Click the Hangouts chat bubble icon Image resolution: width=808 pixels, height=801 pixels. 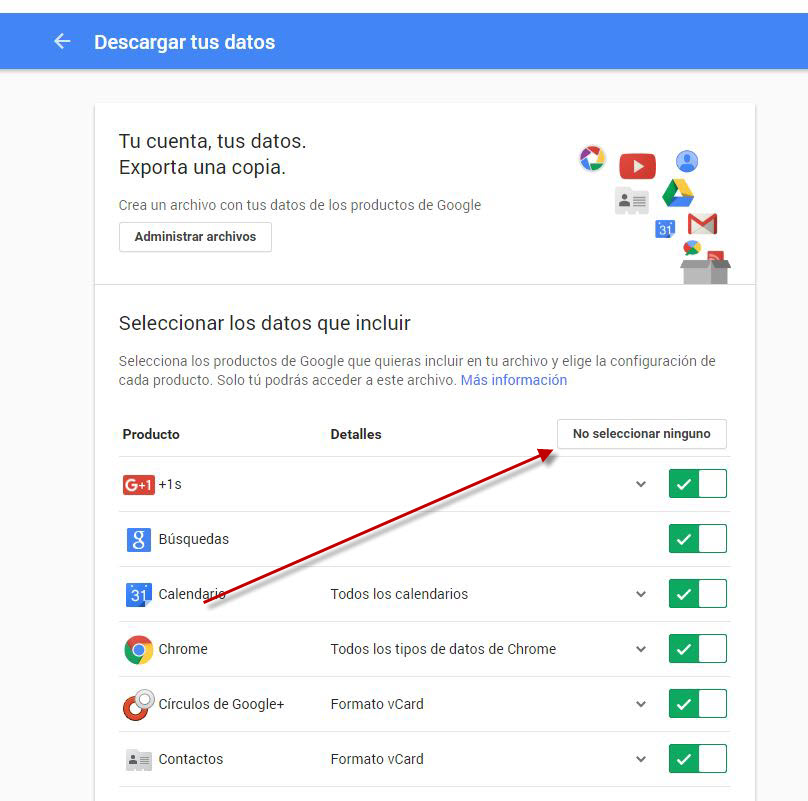coord(692,248)
